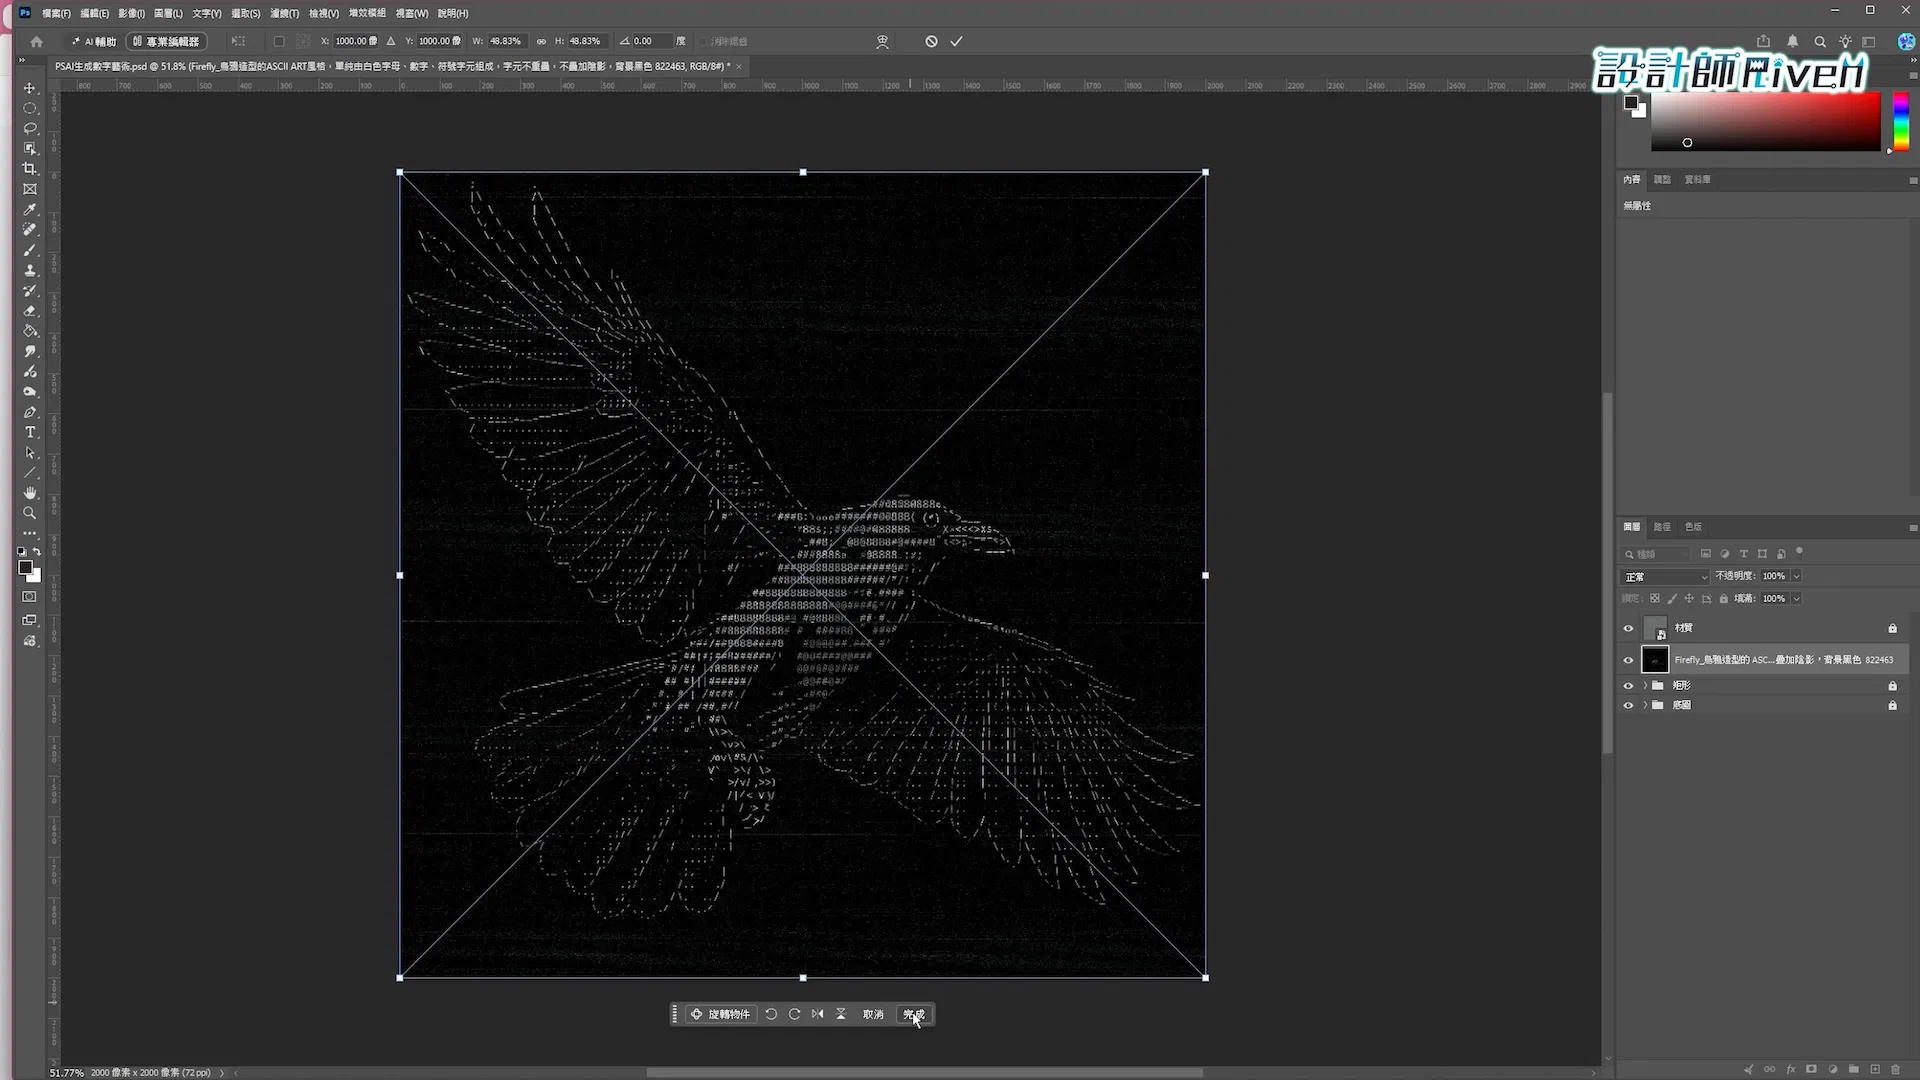Select the Brush tool
Image resolution: width=1920 pixels, height=1080 pixels.
tap(29, 250)
